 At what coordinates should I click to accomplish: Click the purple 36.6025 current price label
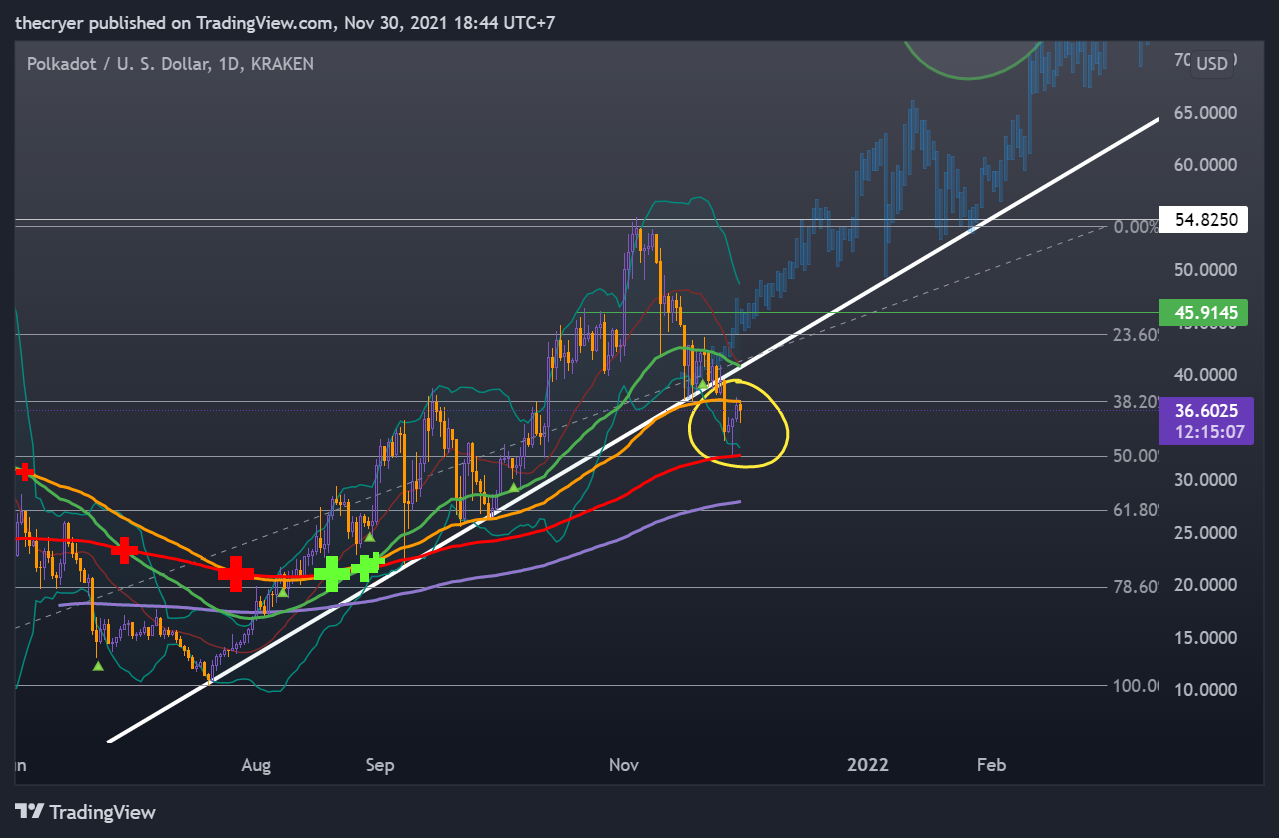tap(1206, 411)
